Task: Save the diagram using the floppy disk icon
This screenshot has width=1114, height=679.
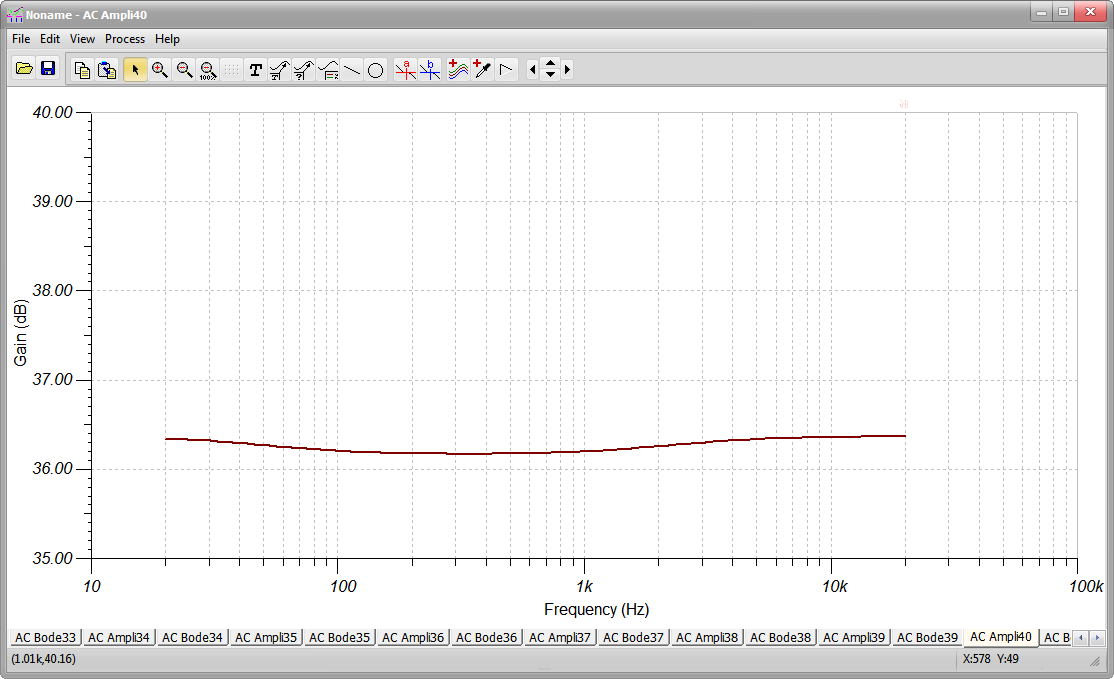Action: pos(48,69)
